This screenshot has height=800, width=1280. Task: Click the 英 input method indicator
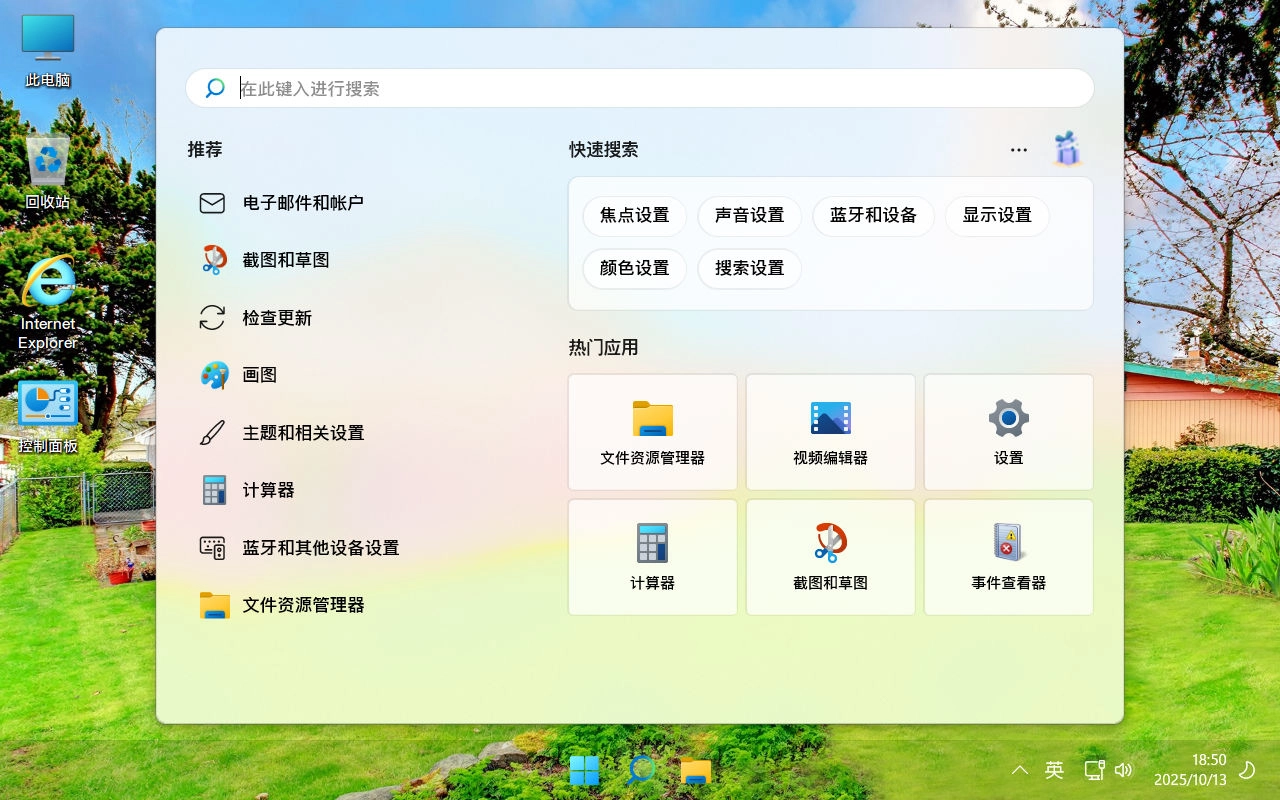1053,770
